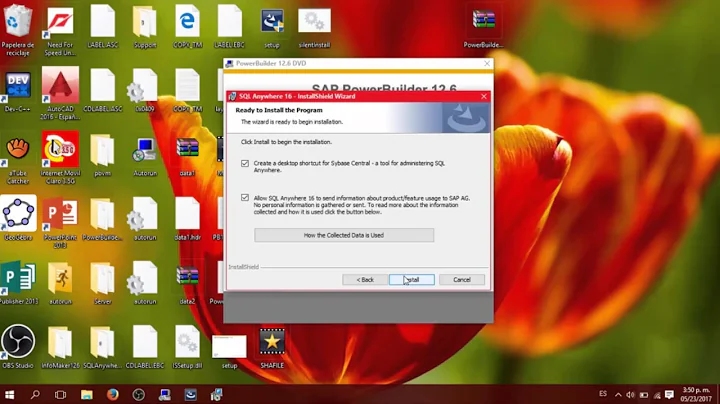Screen dimensions: 720x404
Task: Open How the Collected Data is Used
Action: click(344, 235)
